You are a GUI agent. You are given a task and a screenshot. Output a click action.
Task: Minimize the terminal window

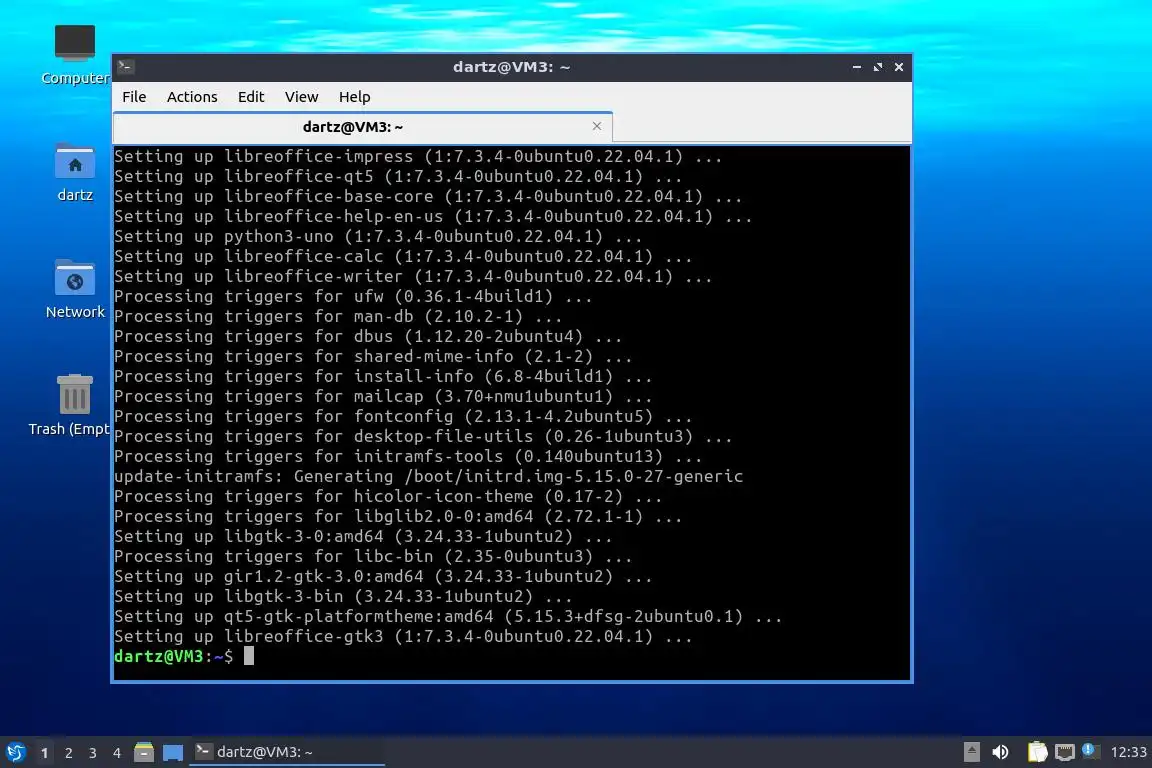[857, 67]
